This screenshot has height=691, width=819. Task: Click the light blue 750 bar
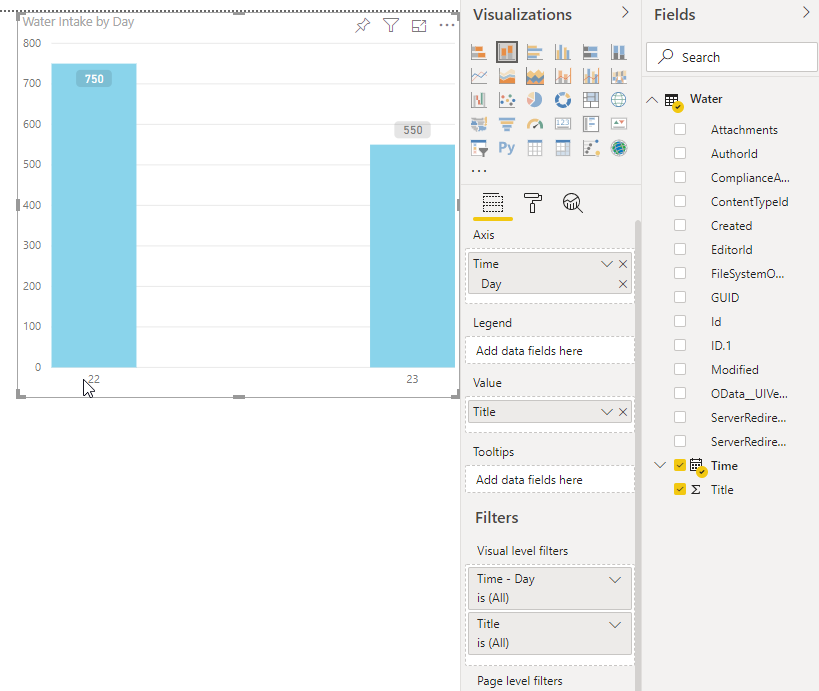point(94,220)
